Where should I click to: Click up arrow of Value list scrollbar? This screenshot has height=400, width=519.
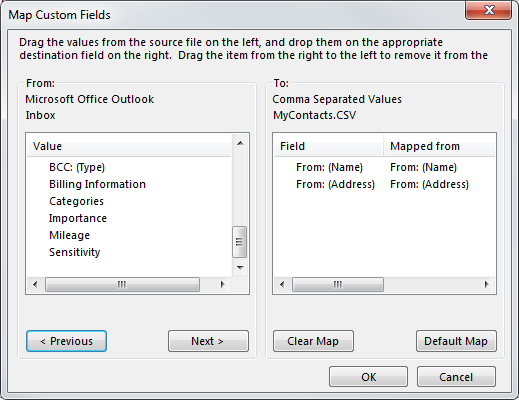tap(240, 143)
